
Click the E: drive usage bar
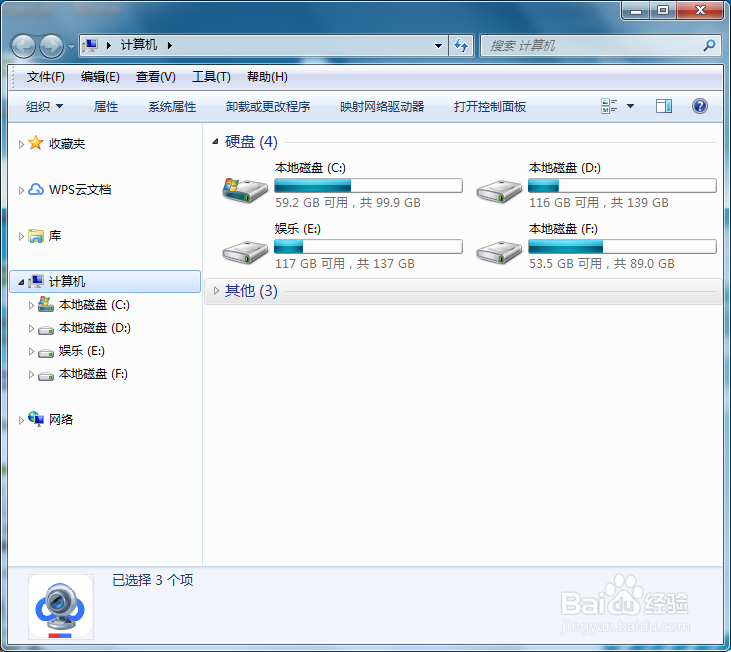(368, 247)
